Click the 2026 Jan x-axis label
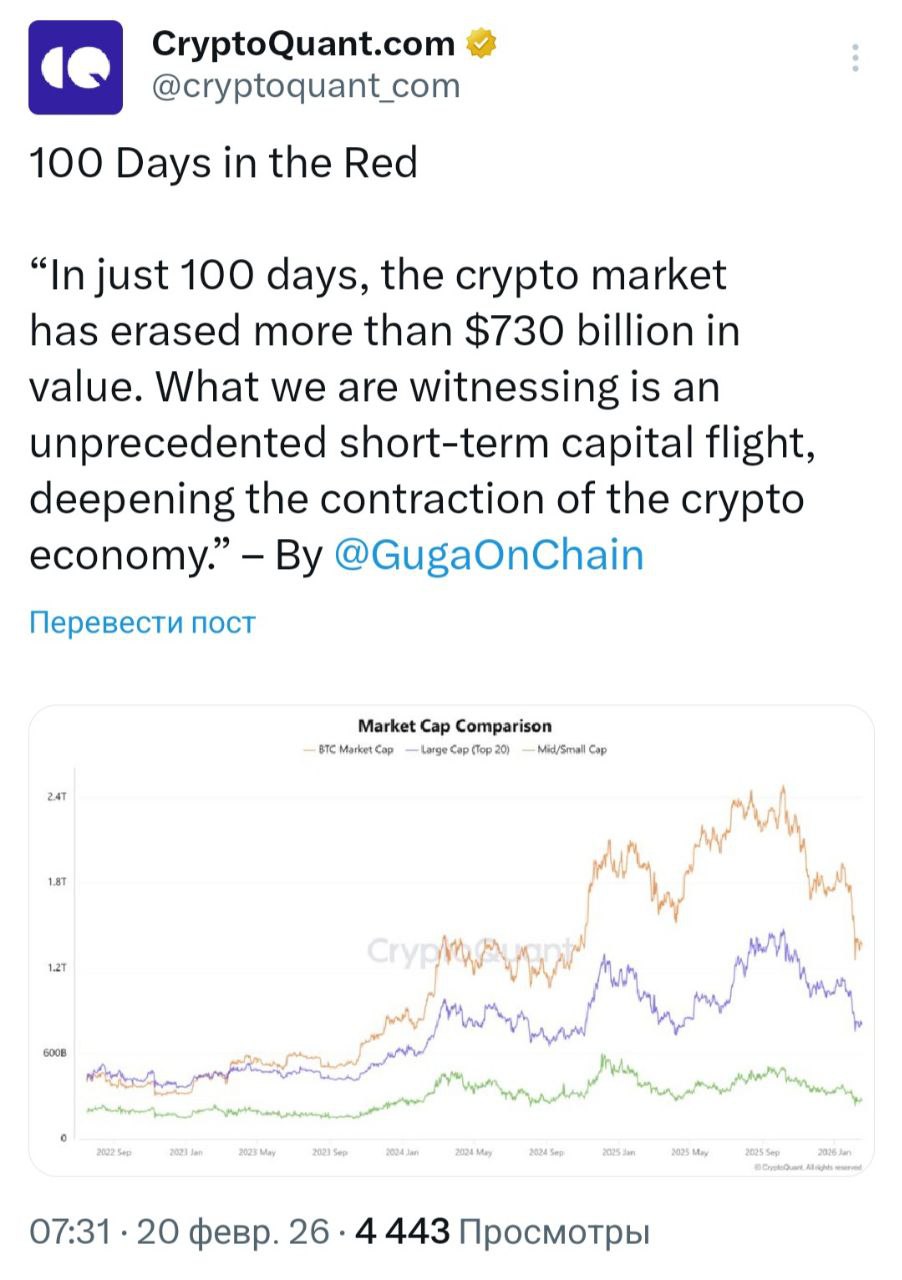902x1280 pixels. pos(832,1152)
